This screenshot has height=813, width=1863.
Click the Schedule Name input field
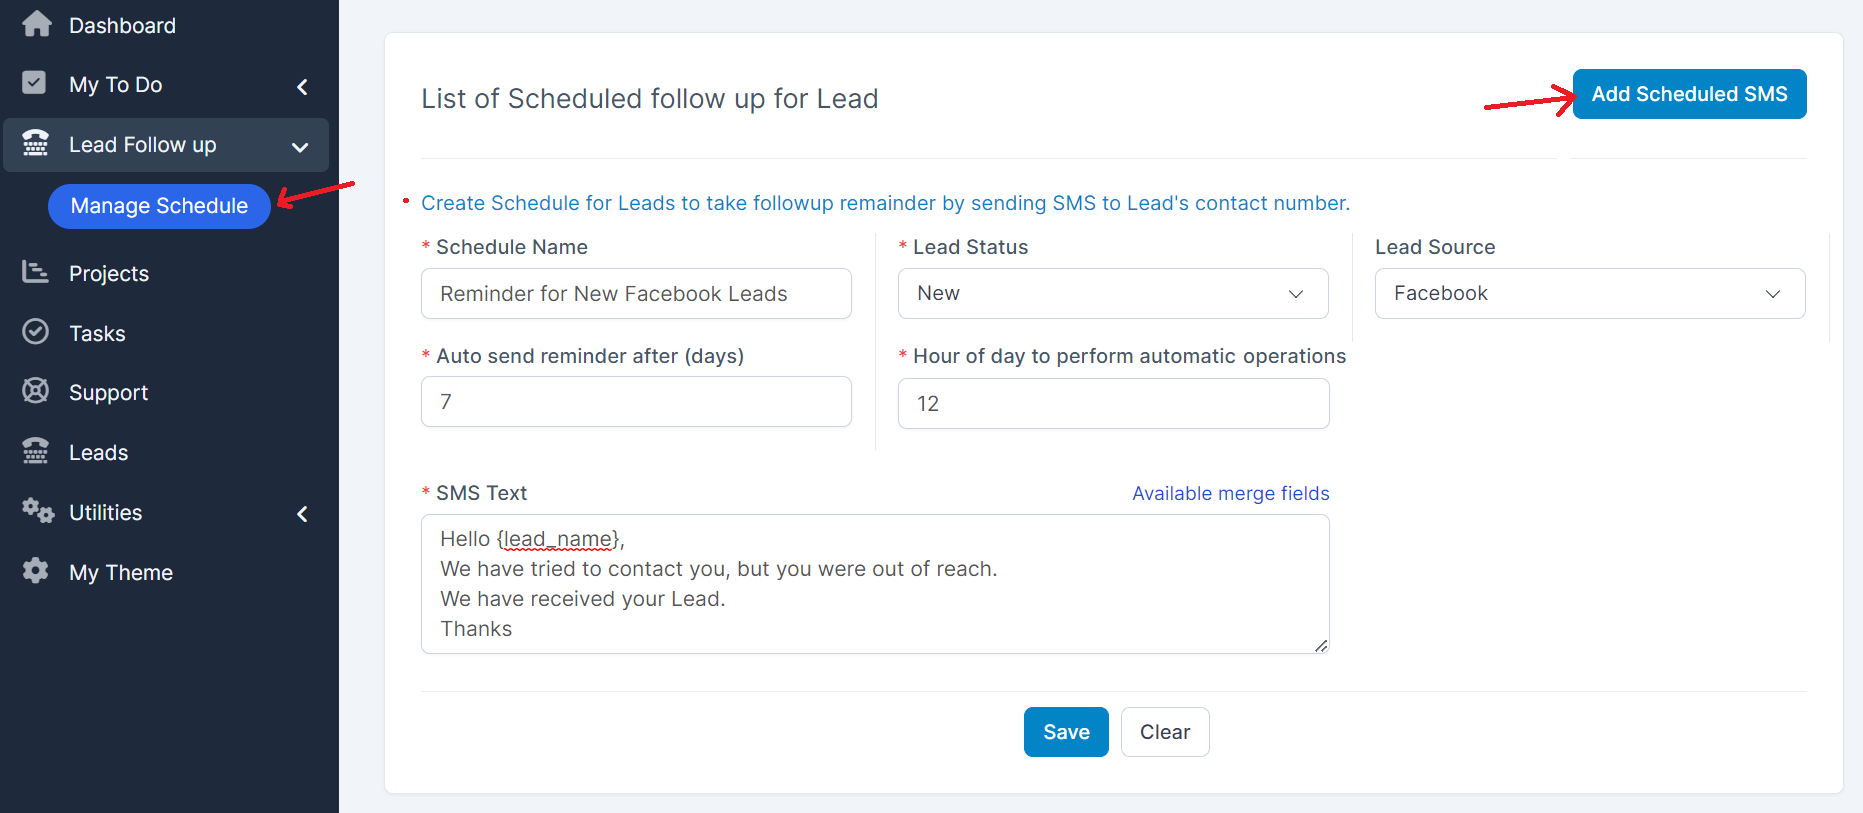click(x=636, y=293)
